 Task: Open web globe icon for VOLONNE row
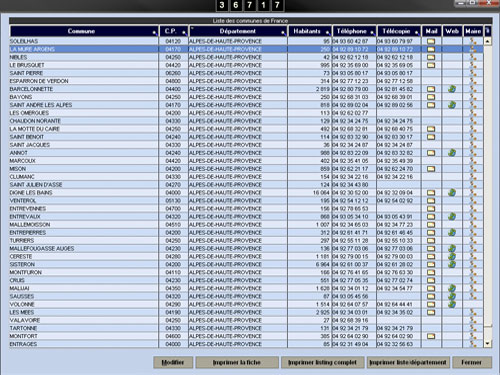pyautogui.click(x=452, y=304)
